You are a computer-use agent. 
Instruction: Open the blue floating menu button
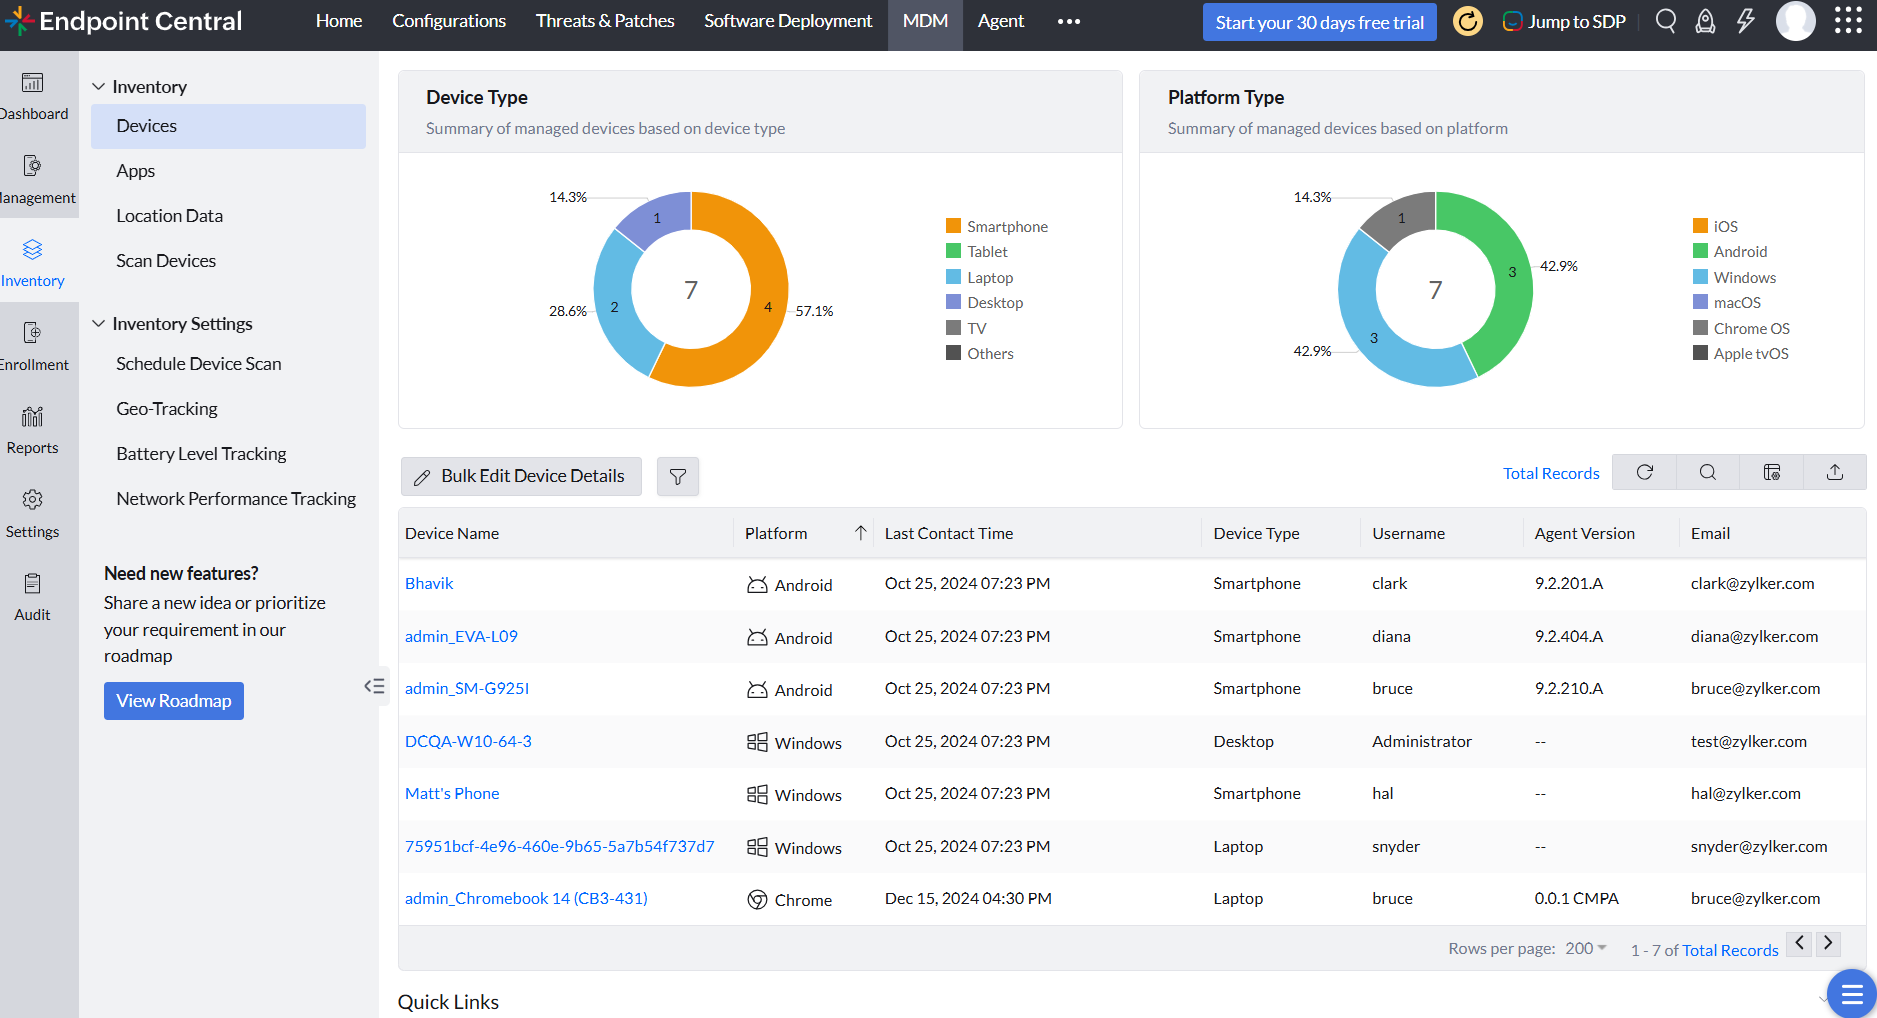coord(1852,994)
